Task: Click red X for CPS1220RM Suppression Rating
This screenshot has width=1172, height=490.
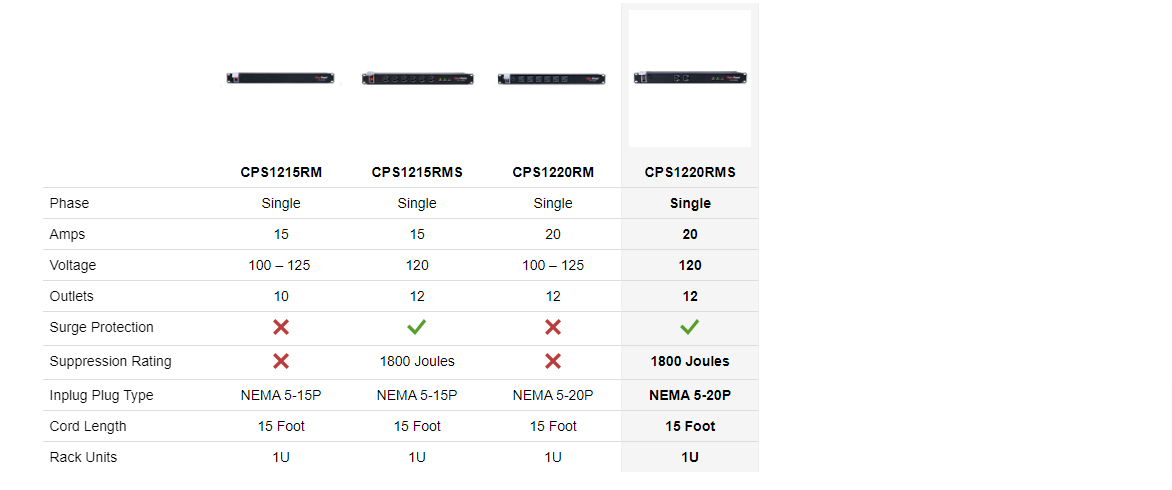Action: 553,361
